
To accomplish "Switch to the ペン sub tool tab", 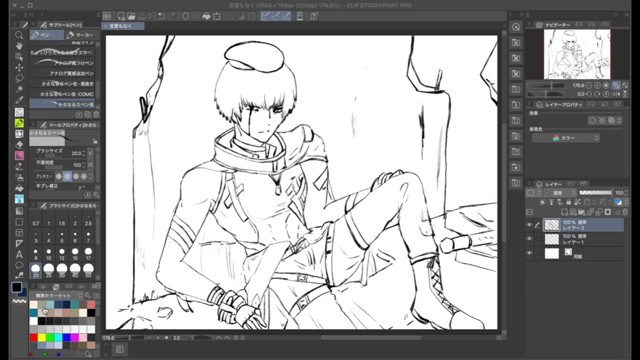I will (x=47, y=35).
